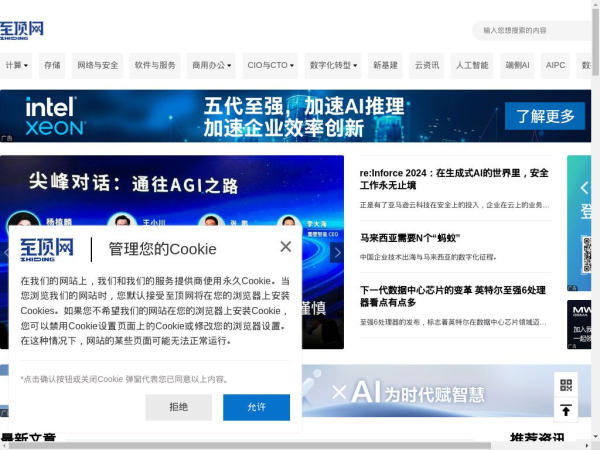
Task: Open the 新基建 navigation item
Action: click(x=385, y=65)
